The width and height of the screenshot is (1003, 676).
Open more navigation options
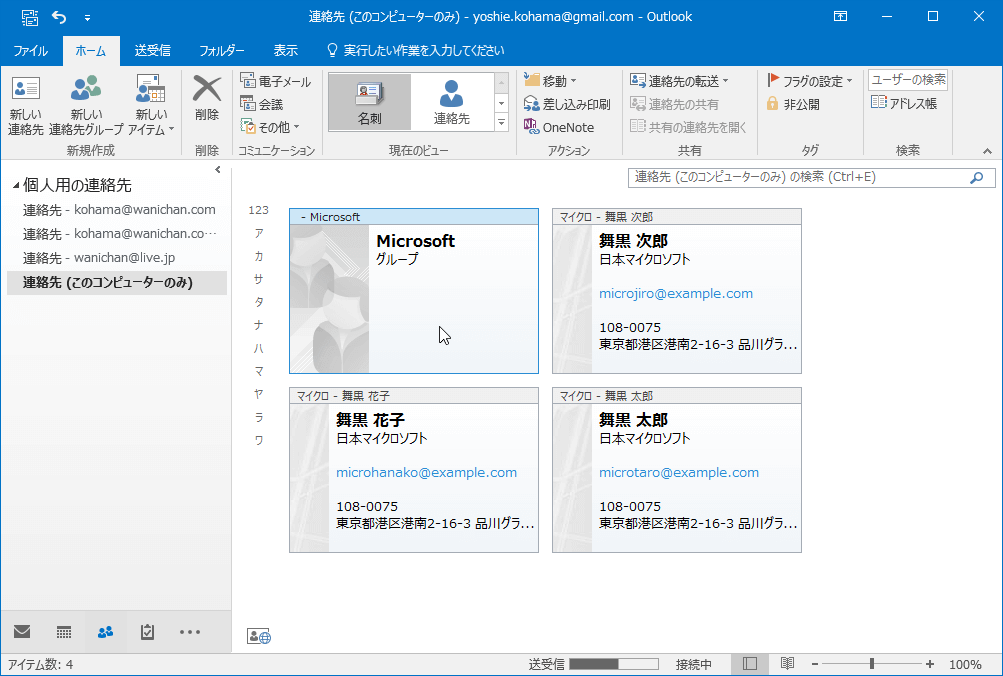point(190,632)
